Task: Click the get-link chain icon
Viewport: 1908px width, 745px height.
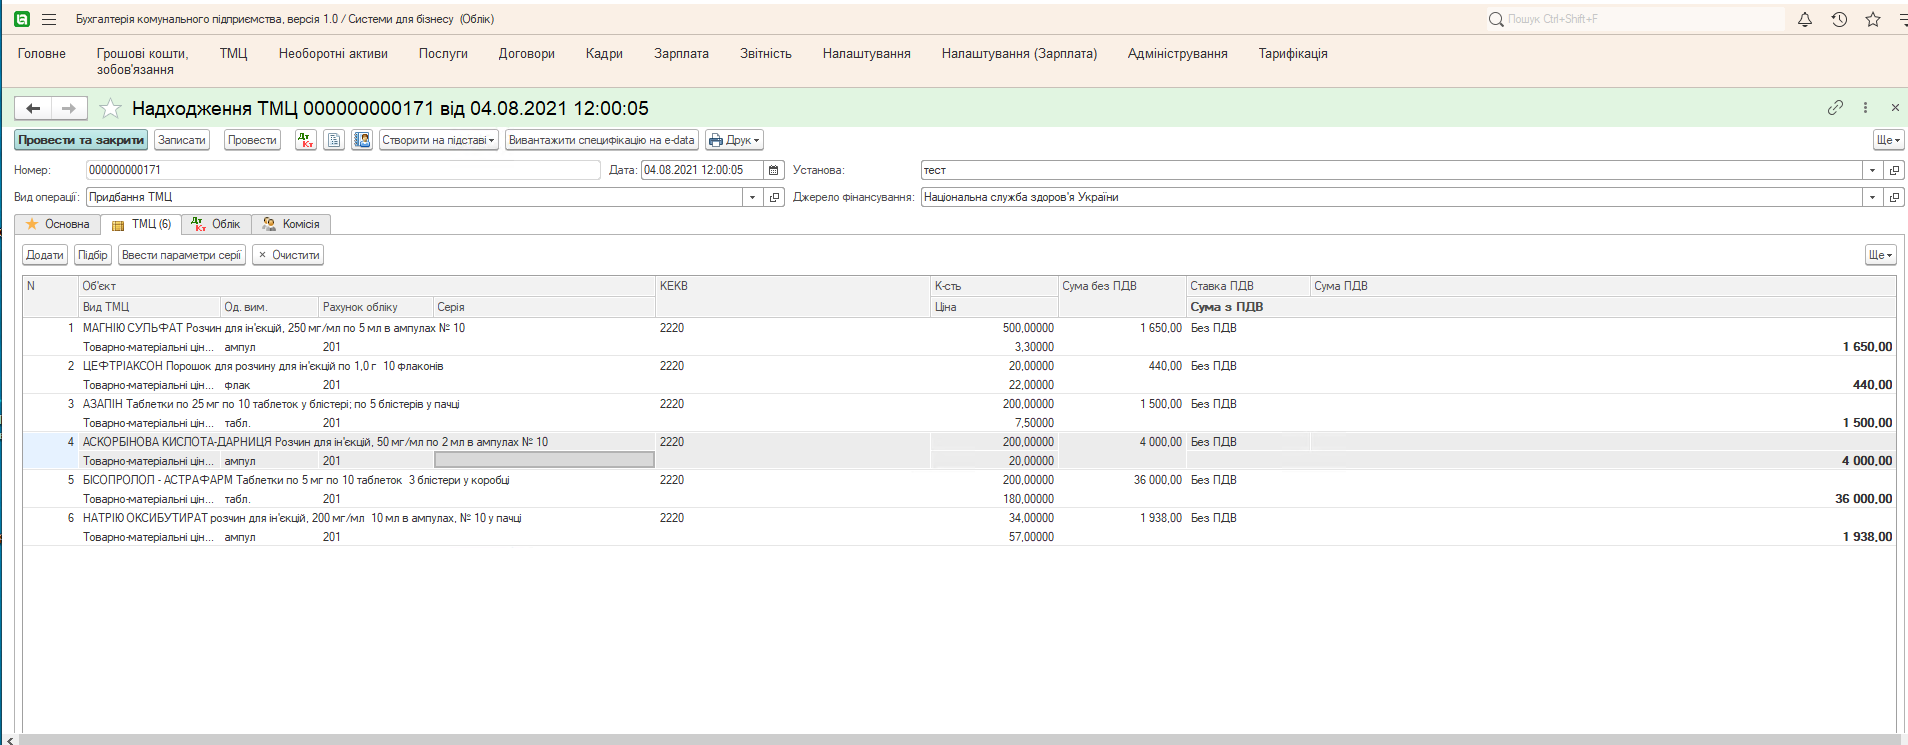Action: [1835, 107]
